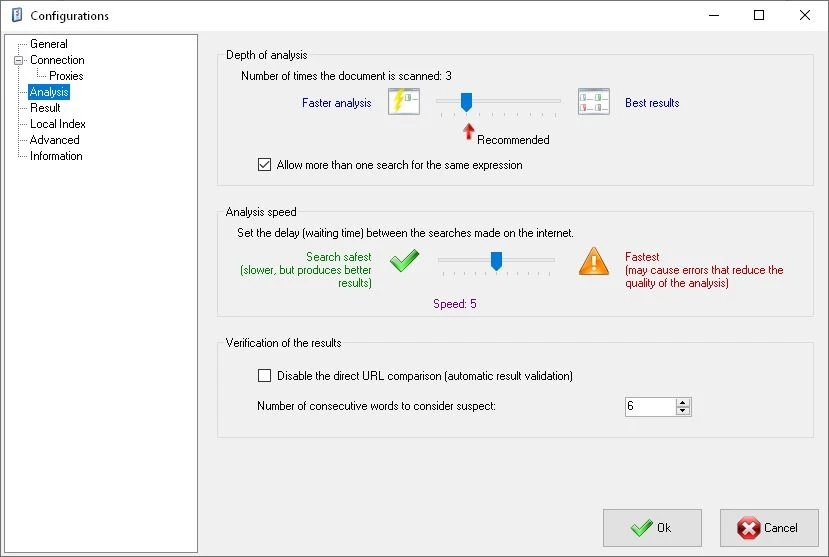Click the Depth of analysis slider handle
This screenshot has width=829, height=557.
pos(466,101)
